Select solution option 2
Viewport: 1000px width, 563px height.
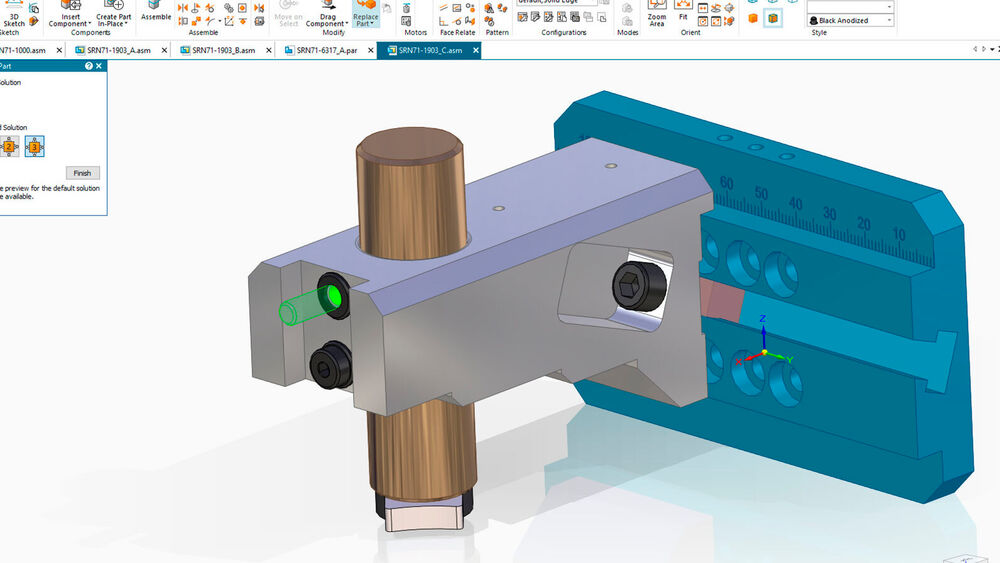(9, 147)
